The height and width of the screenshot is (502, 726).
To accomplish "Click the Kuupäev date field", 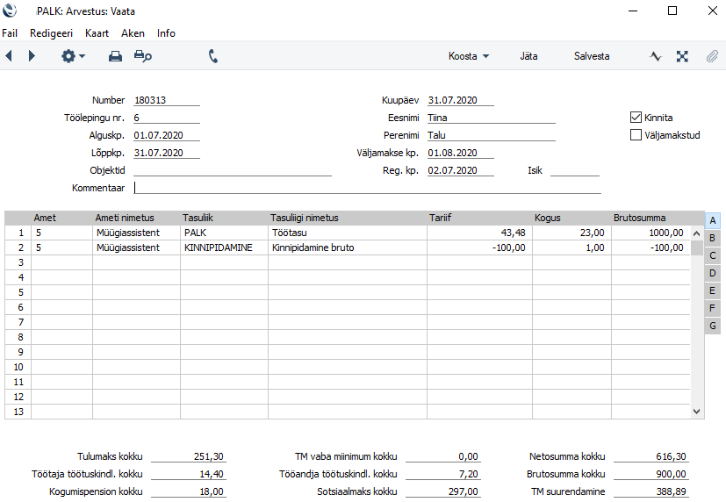I will point(461,100).
